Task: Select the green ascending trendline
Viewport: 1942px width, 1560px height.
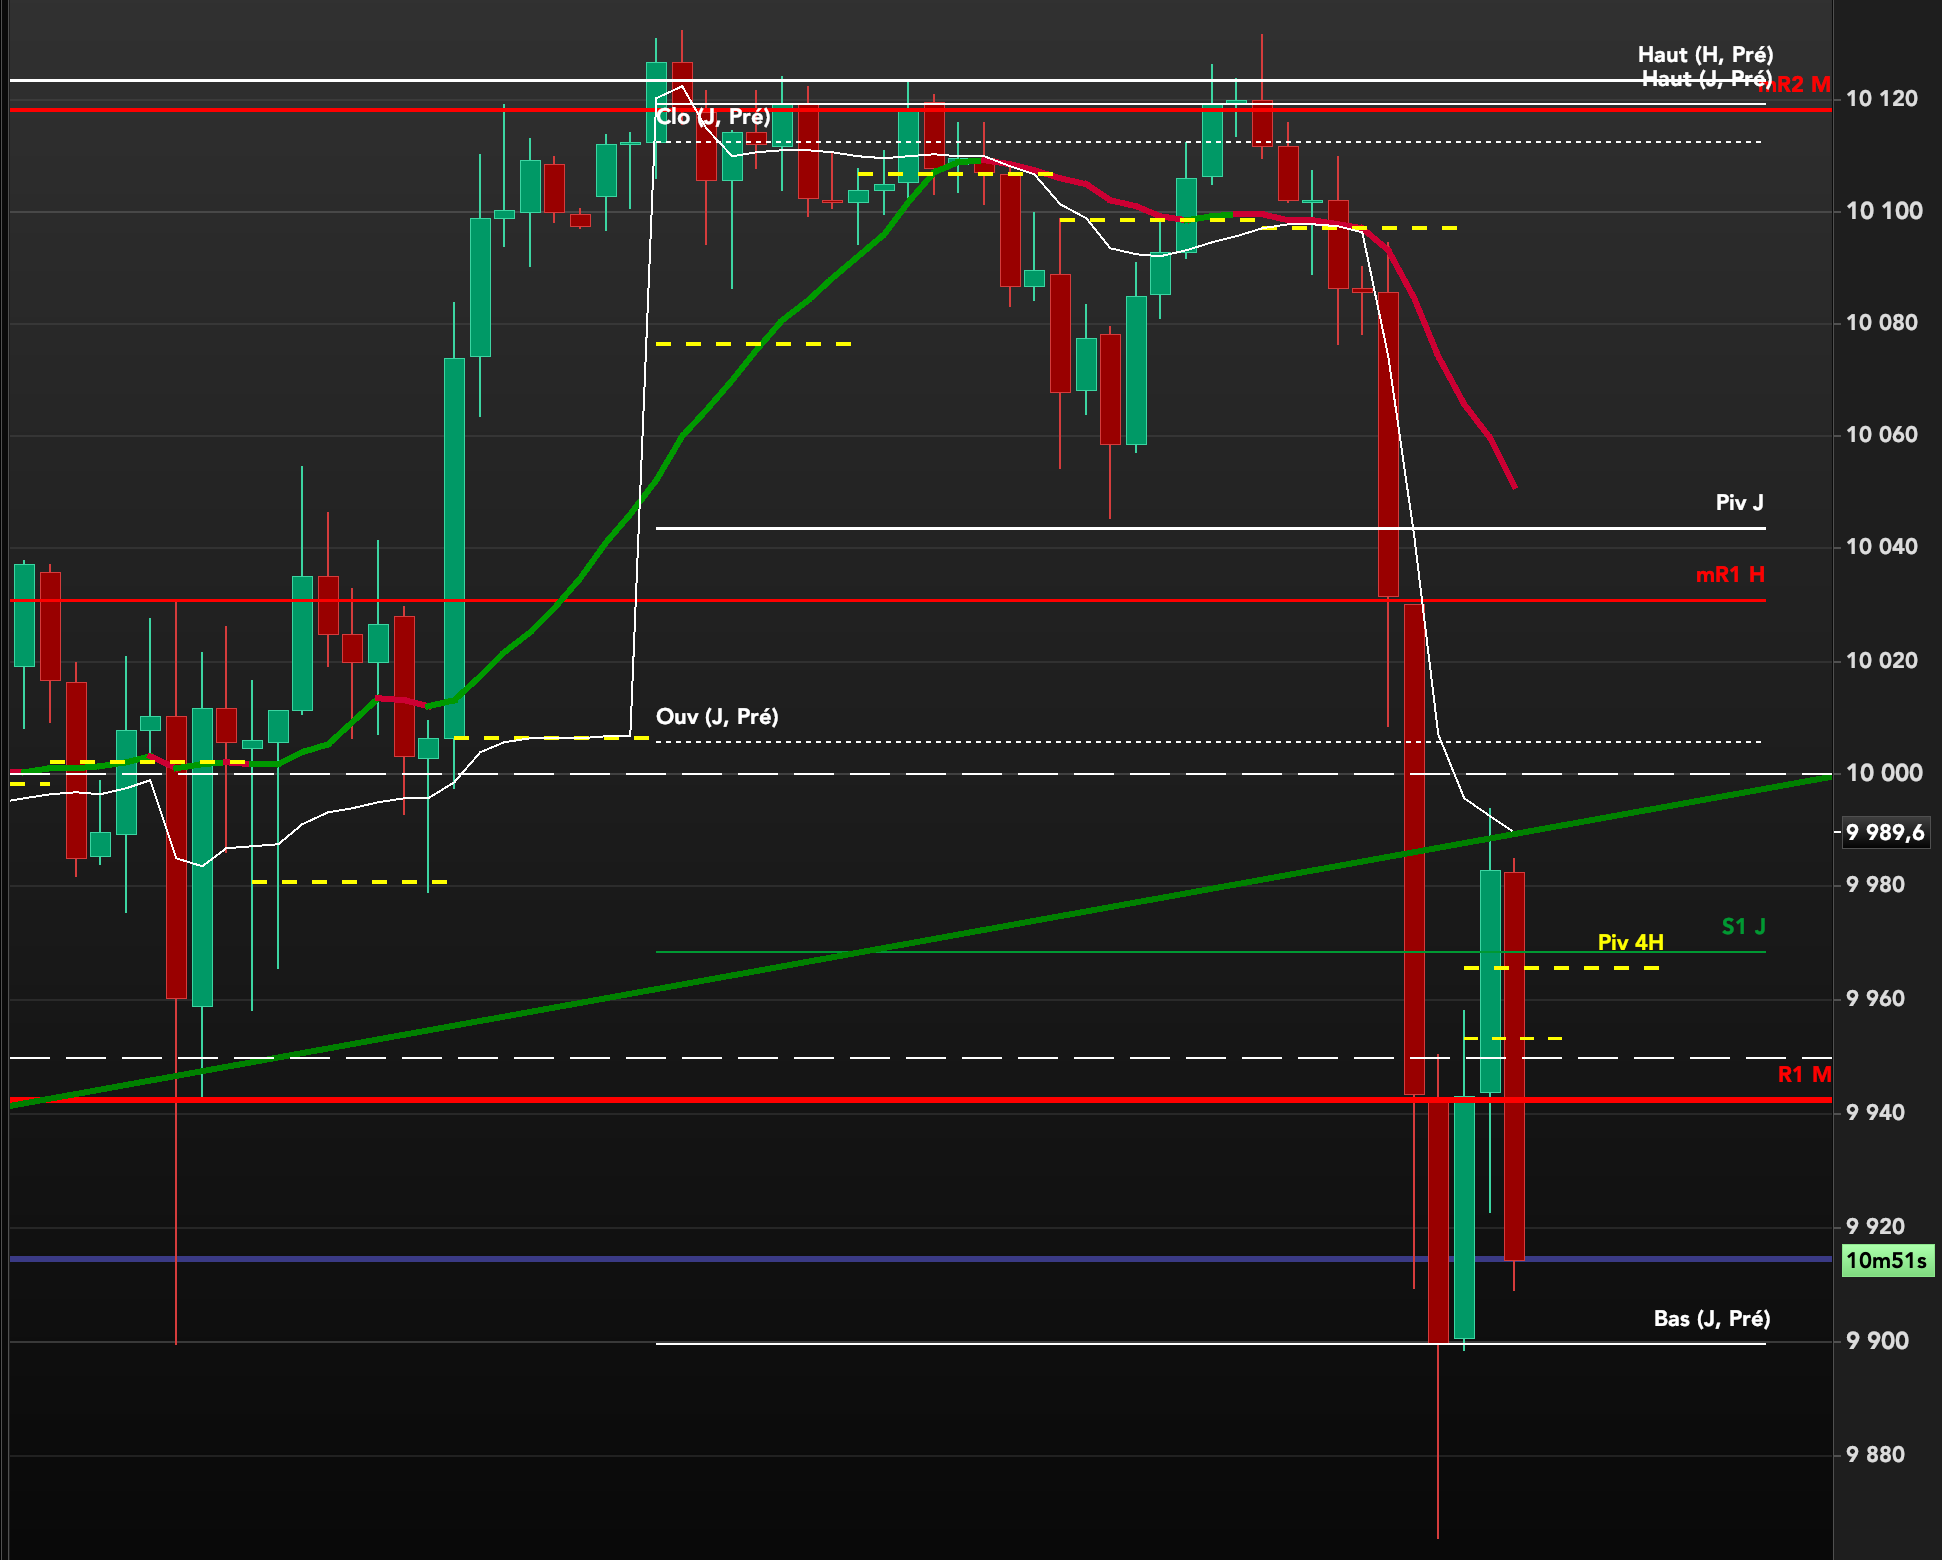Action: click(1000, 928)
